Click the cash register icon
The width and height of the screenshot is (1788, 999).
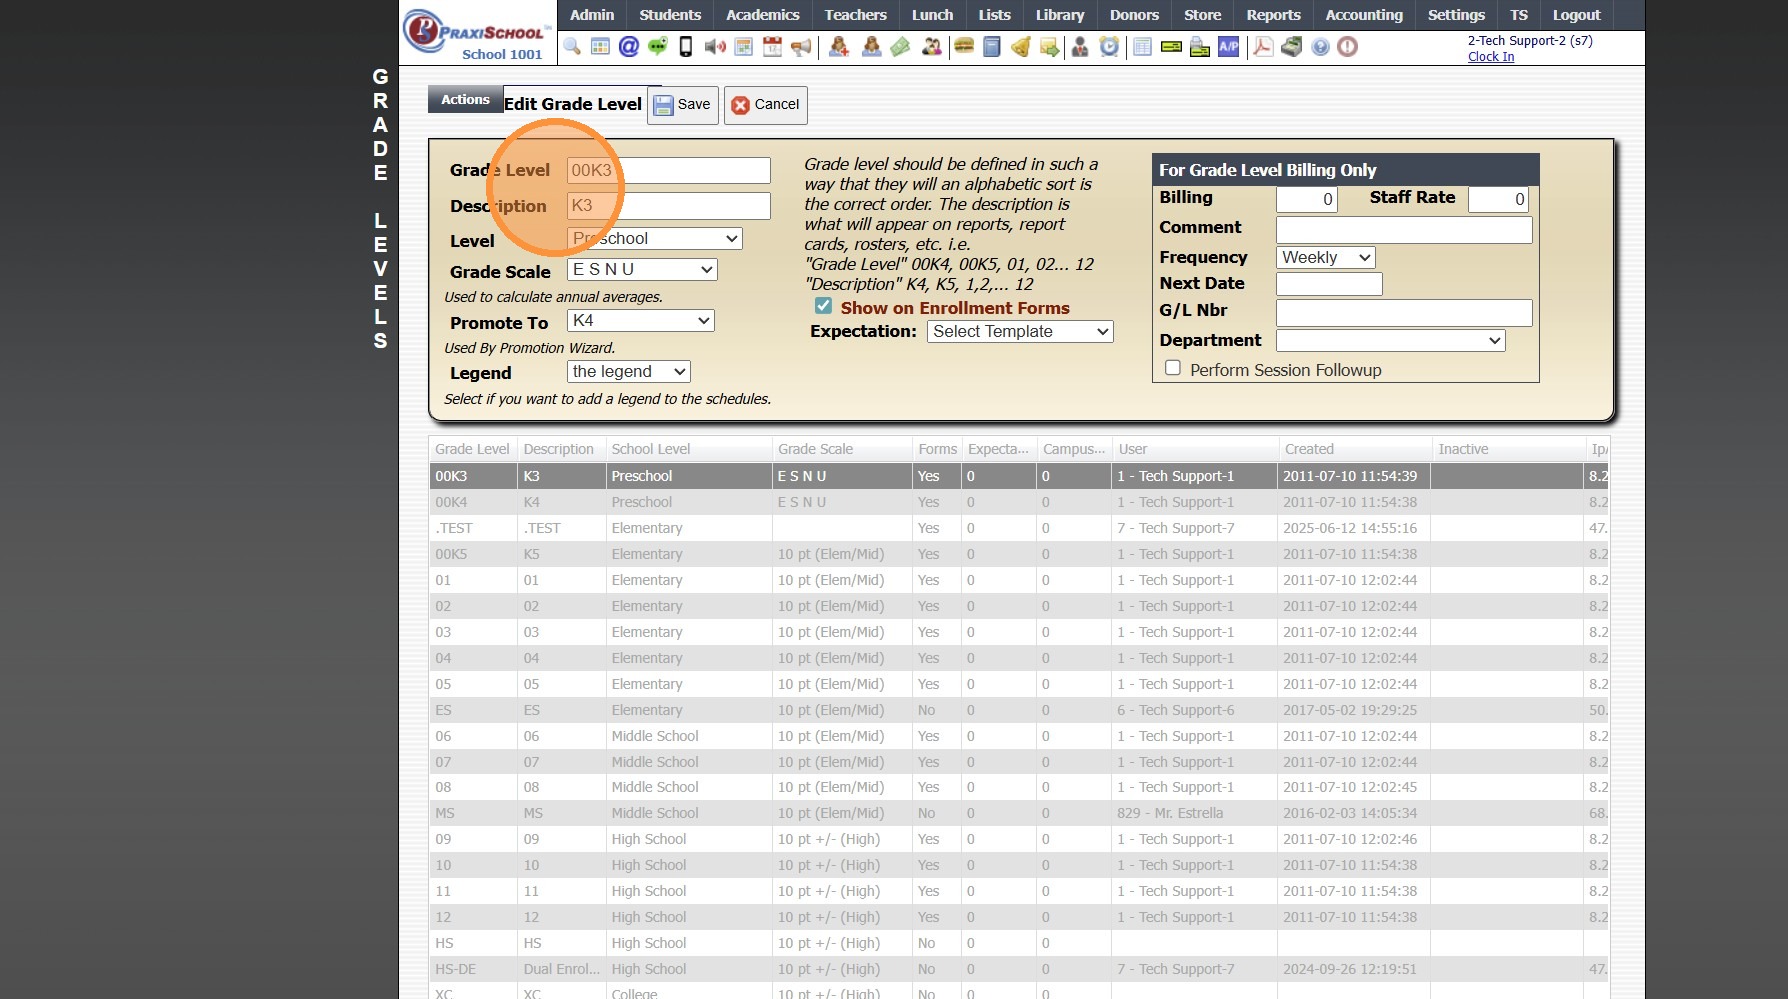(x=1292, y=47)
